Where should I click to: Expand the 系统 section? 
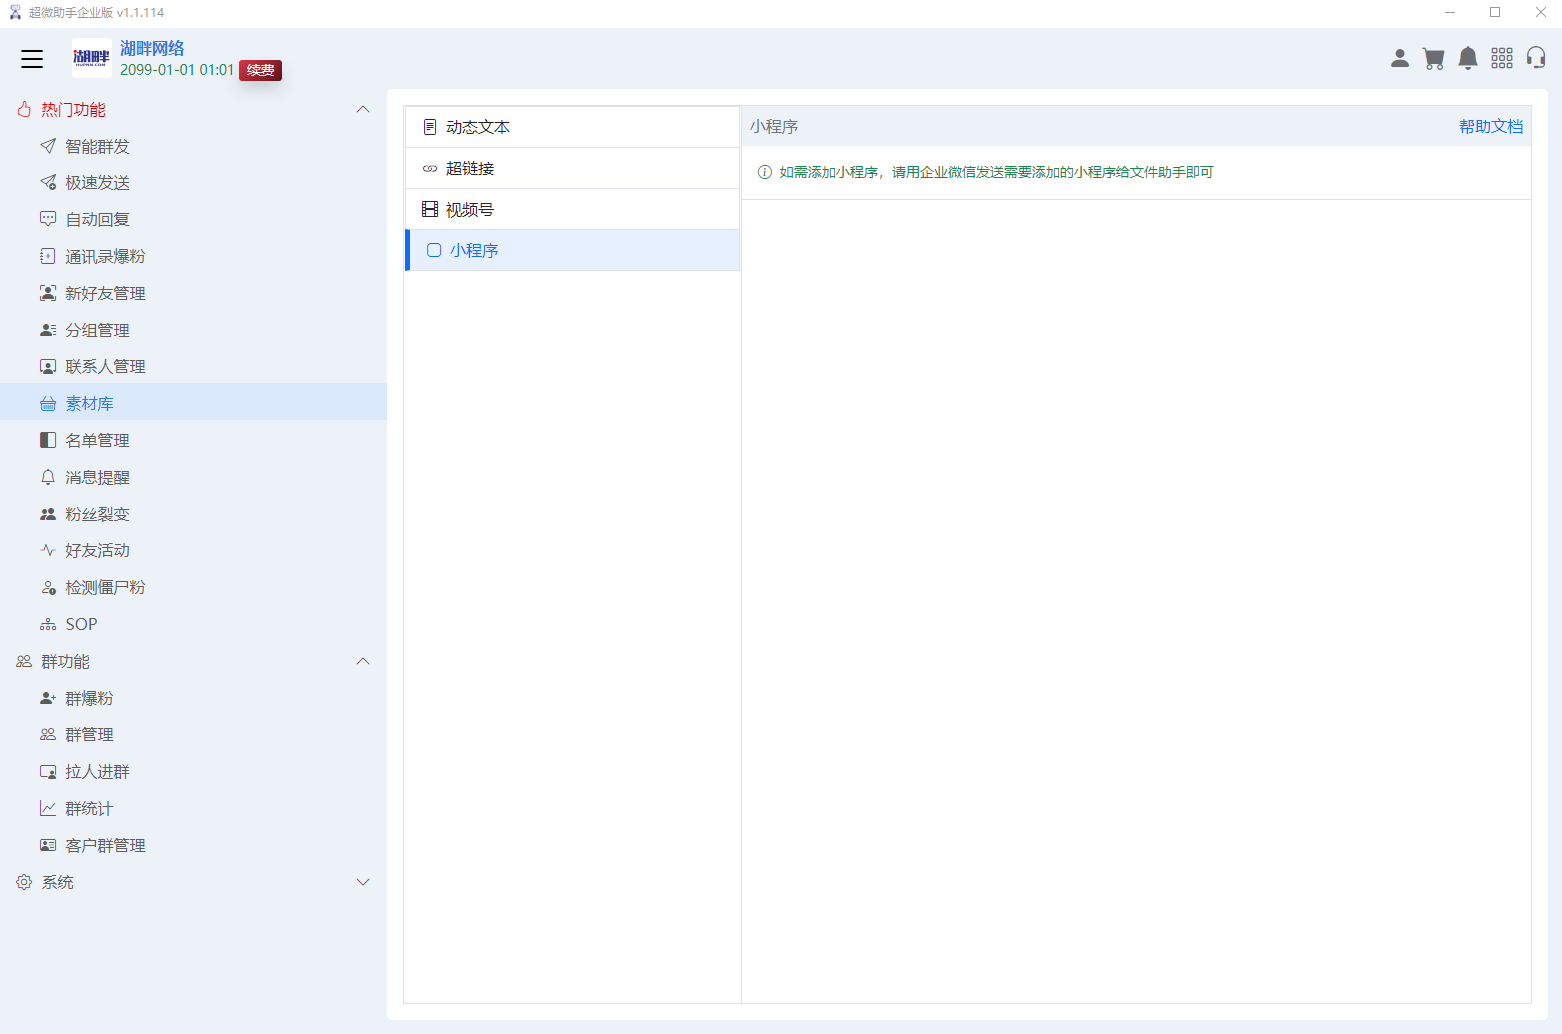(363, 882)
